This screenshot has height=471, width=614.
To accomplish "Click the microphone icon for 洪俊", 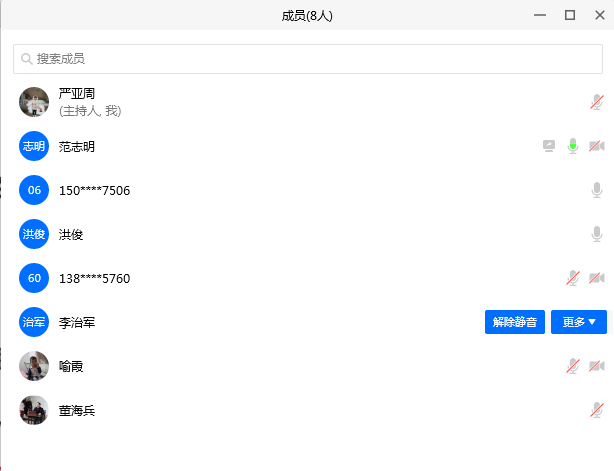I will (x=597, y=234).
